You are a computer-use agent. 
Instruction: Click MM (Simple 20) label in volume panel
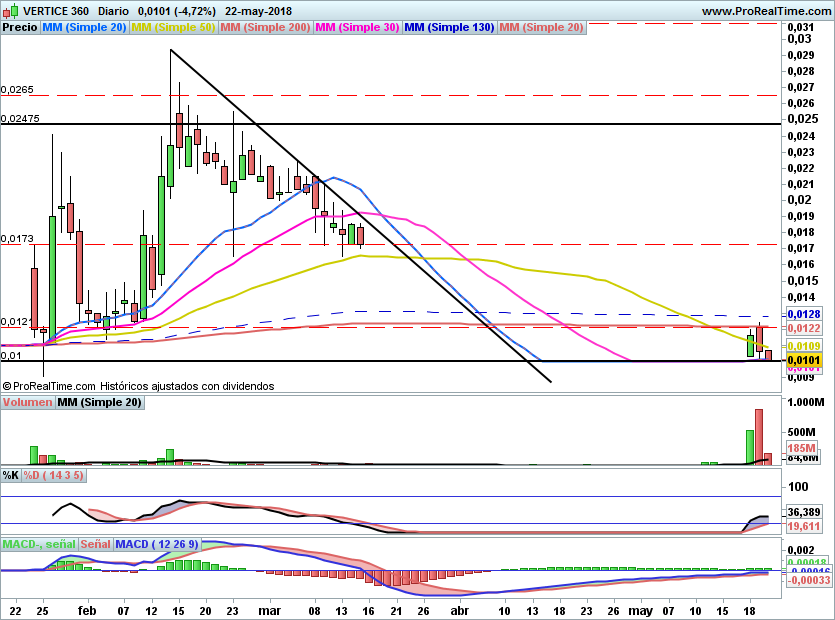point(99,402)
